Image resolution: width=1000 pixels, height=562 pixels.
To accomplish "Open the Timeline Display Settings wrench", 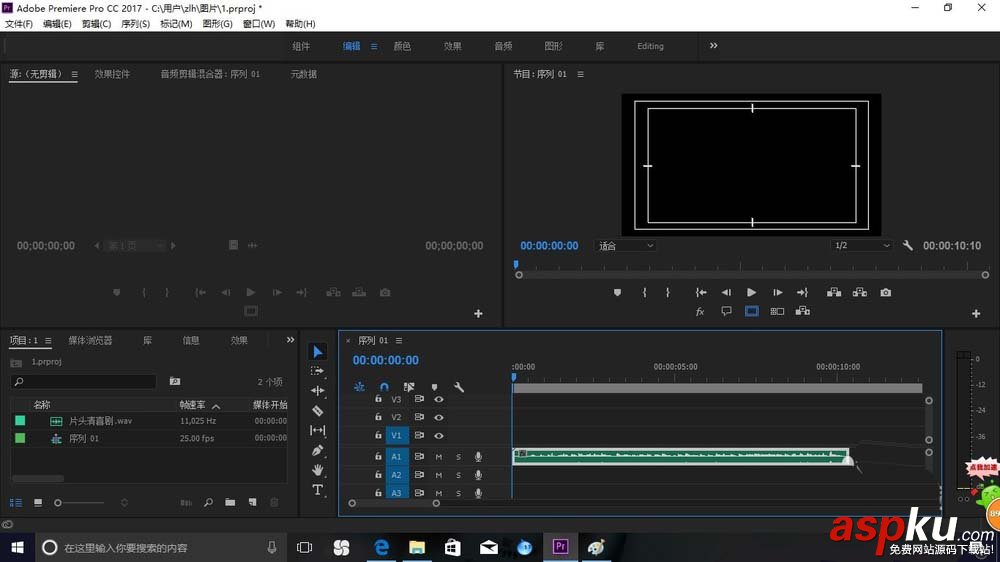I will (x=459, y=387).
